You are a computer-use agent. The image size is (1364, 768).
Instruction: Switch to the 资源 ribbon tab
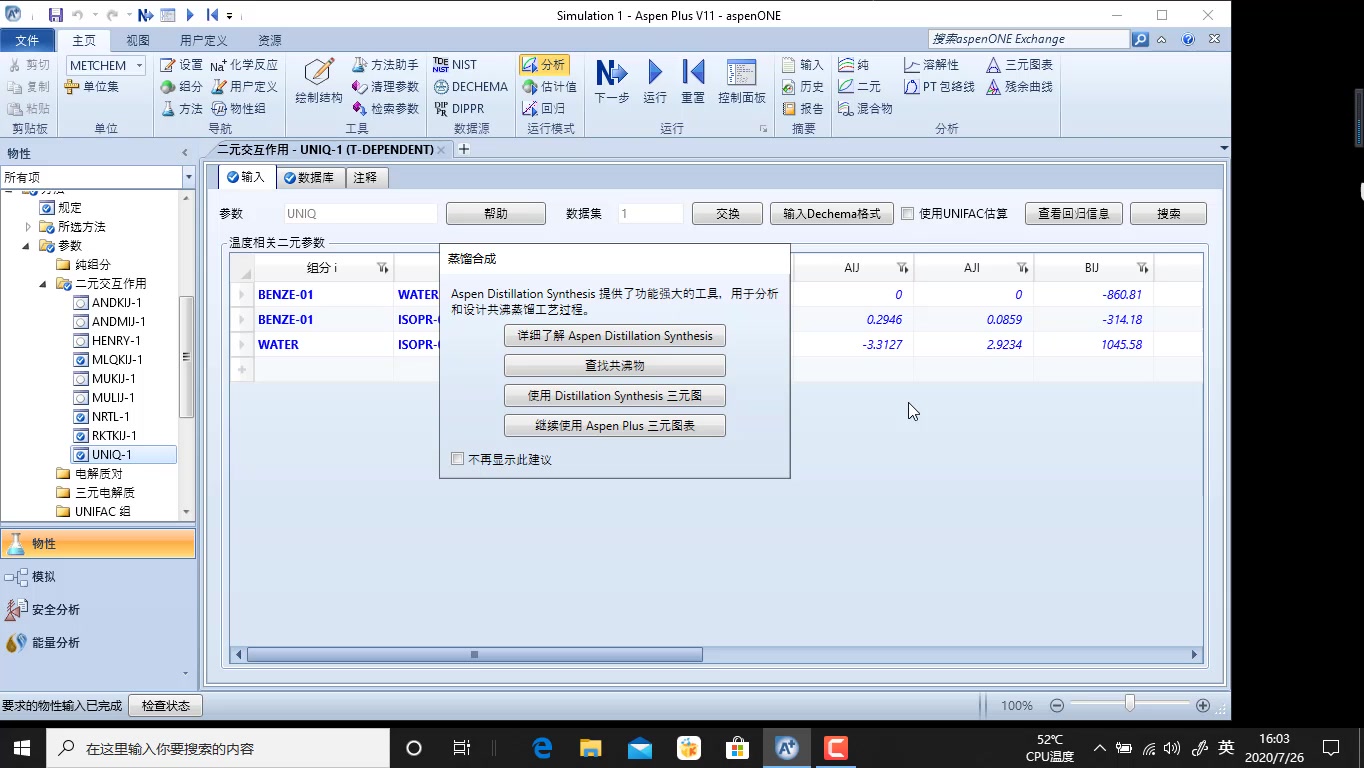click(269, 40)
